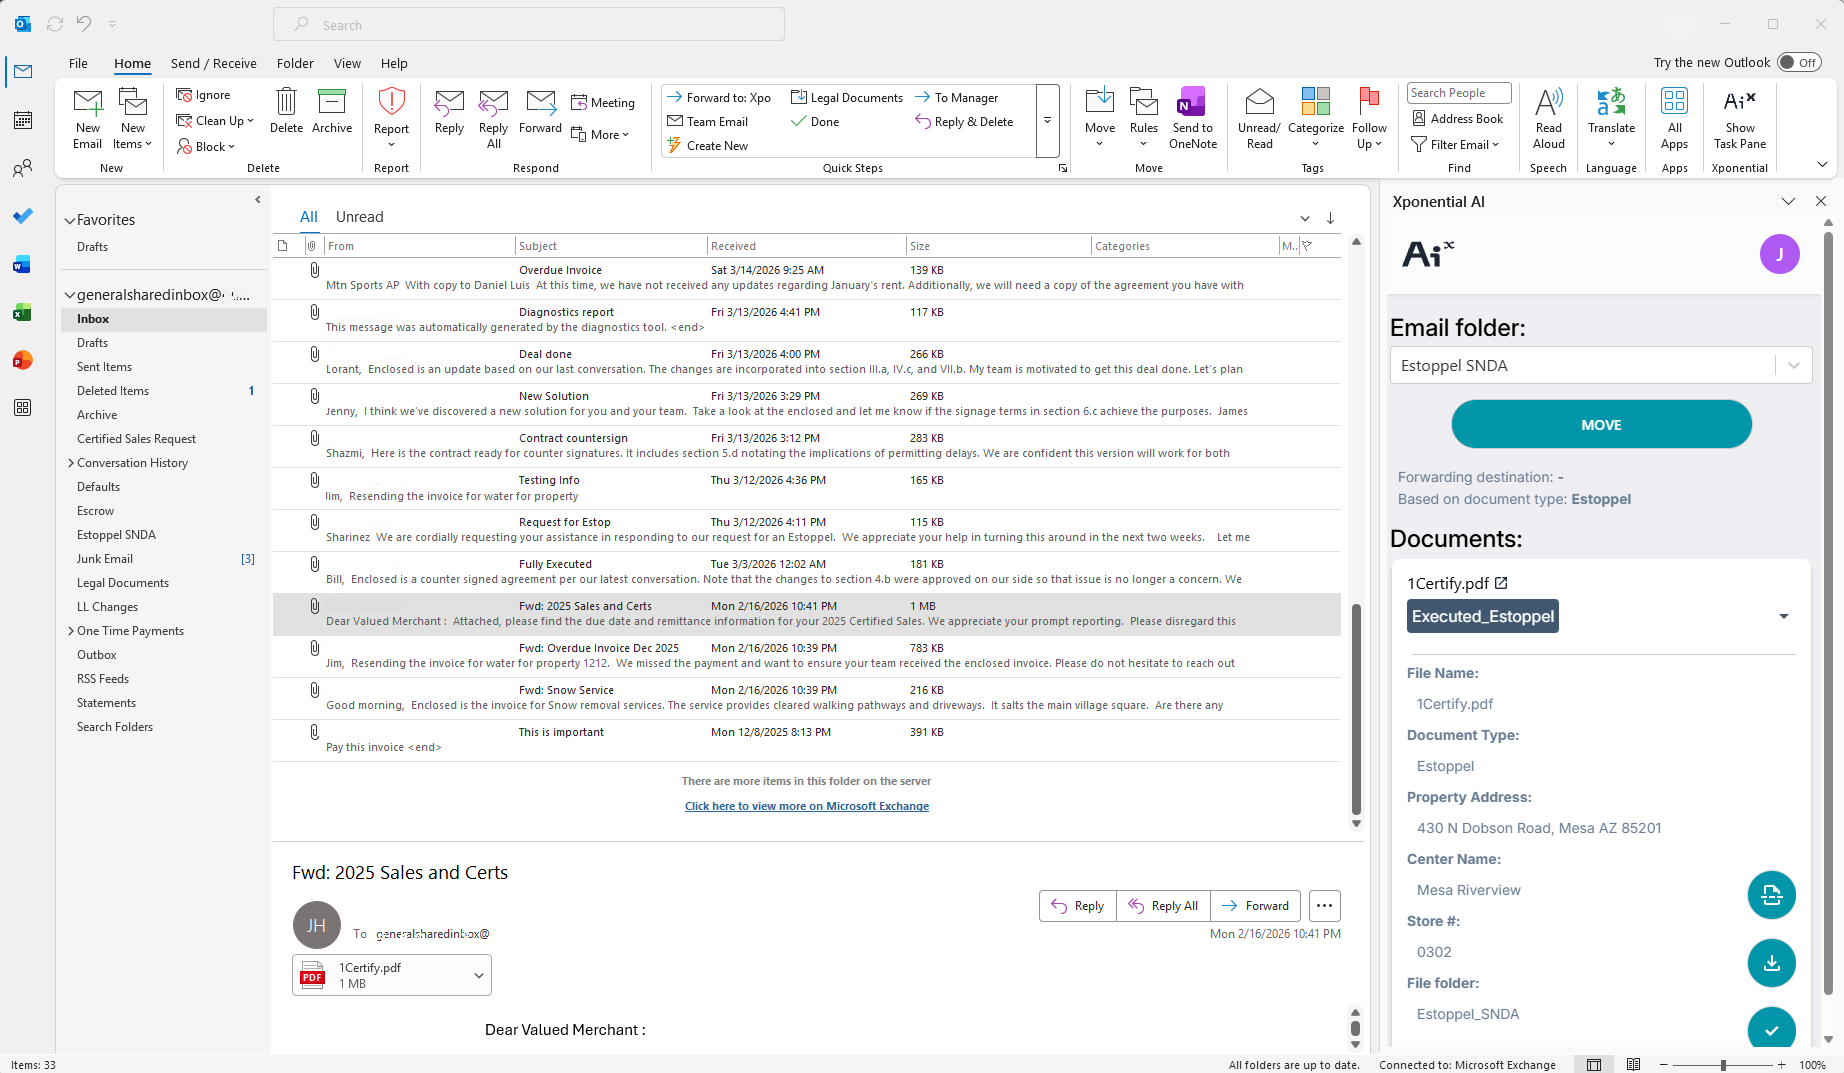Switch to the Unread message filter

pos(359,216)
